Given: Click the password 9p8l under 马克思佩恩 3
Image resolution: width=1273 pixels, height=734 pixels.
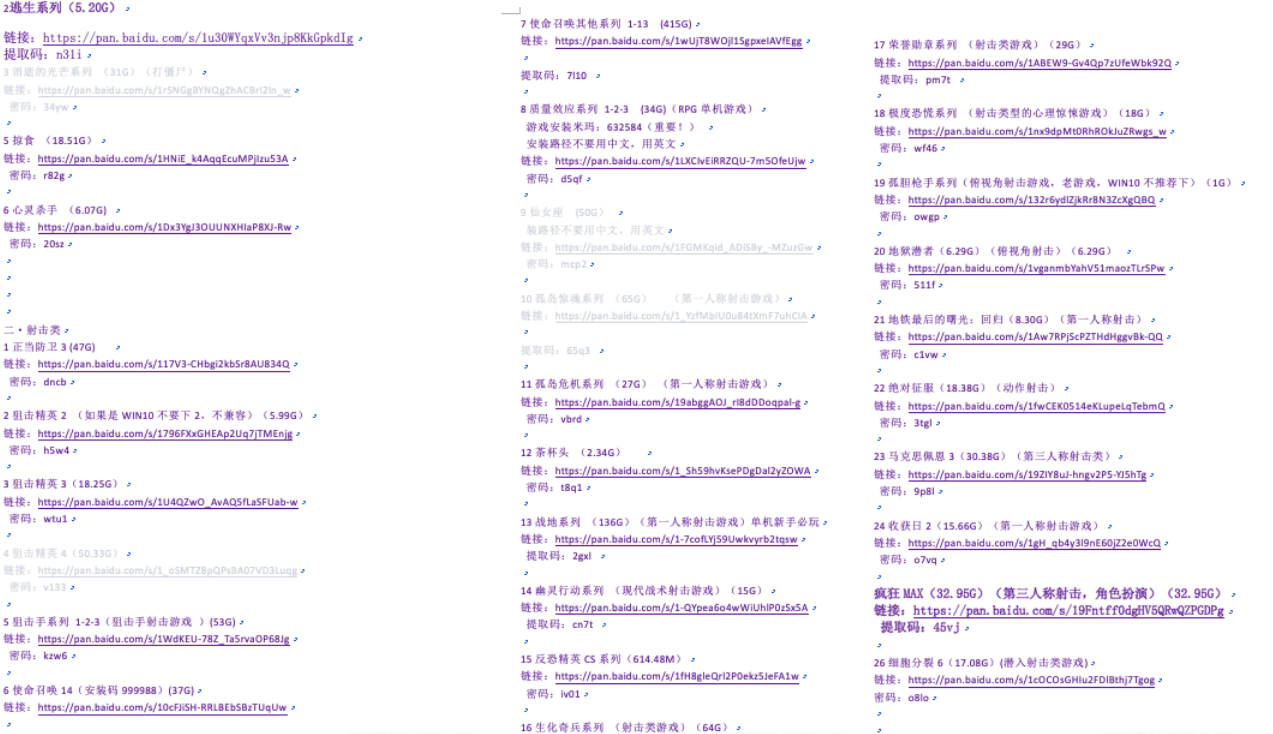Looking at the screenshot, I should point(925,491).
